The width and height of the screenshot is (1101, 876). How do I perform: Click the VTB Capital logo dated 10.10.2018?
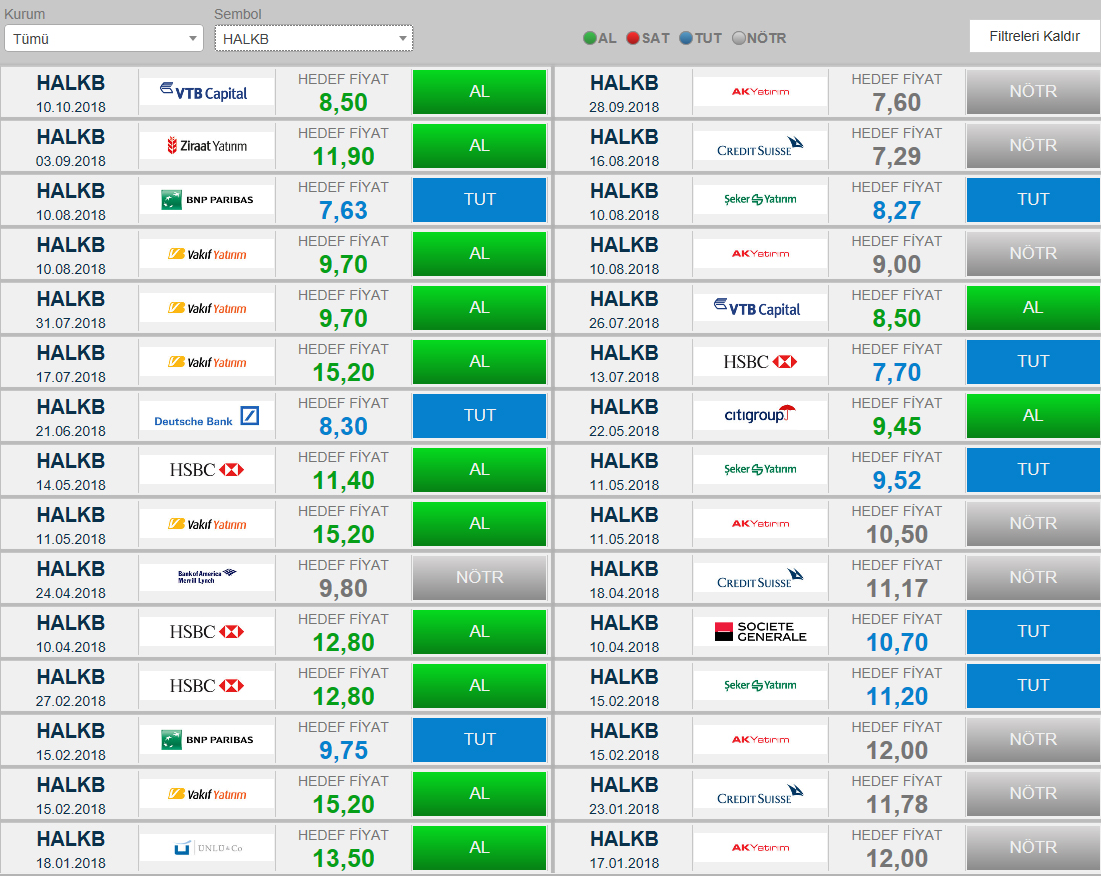pyautogui.click(x=206, y=92)
